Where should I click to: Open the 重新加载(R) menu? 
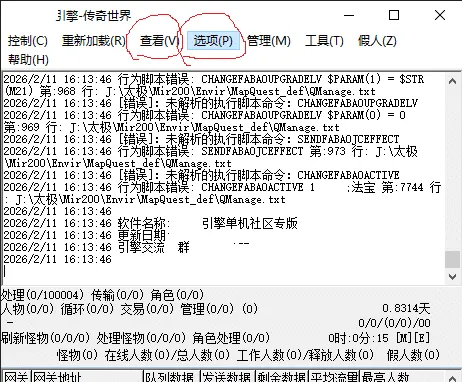94,41
